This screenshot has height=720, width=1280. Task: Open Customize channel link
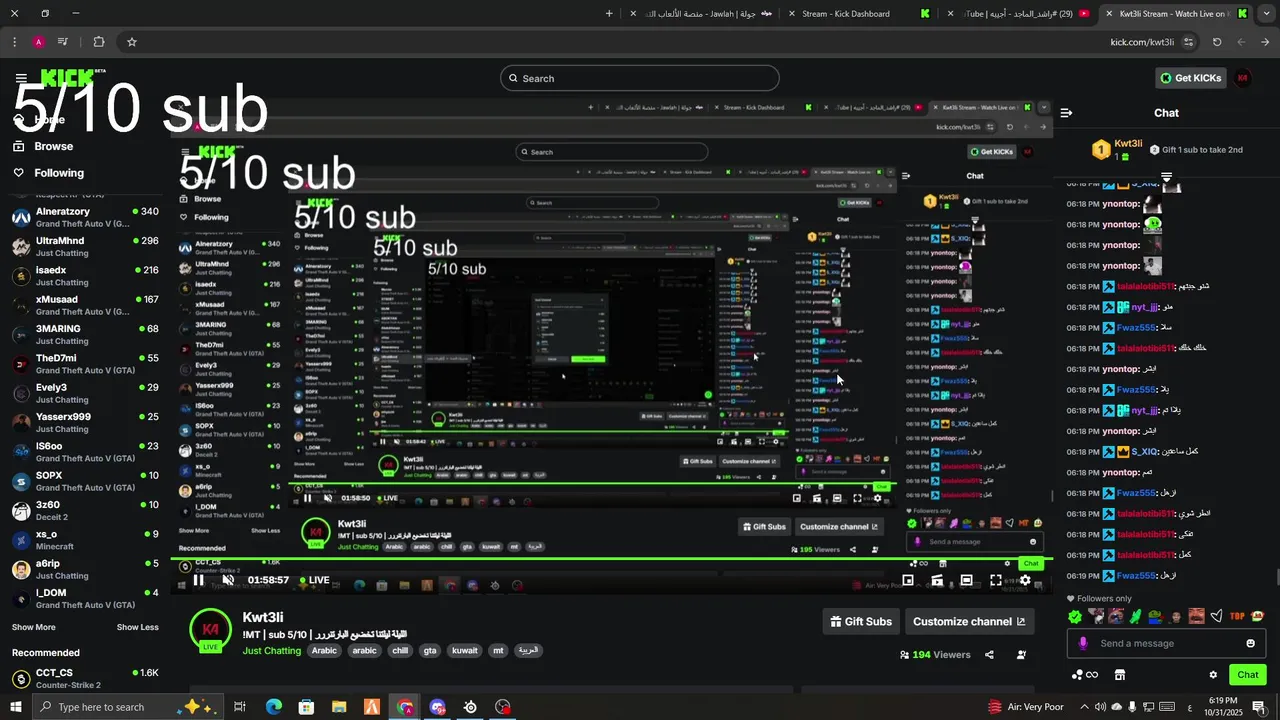click(x=969, y=621)
